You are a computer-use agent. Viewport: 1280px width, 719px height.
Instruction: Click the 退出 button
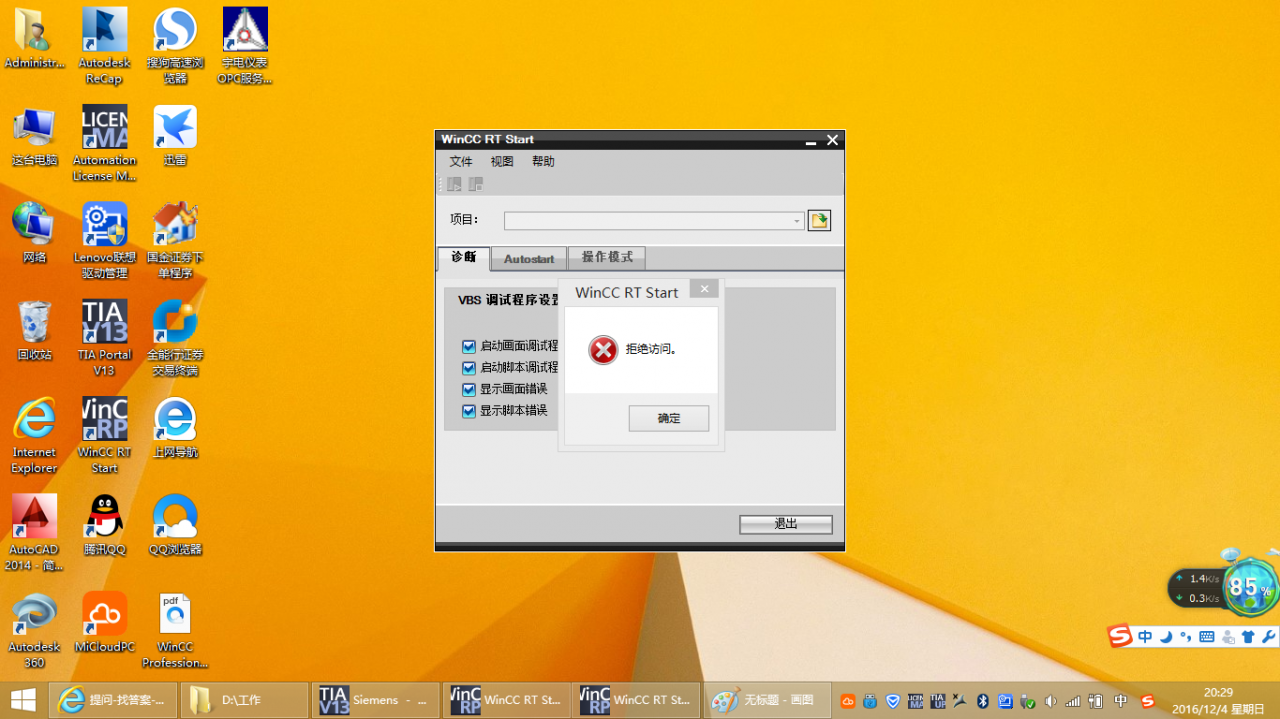coord(786,524)
